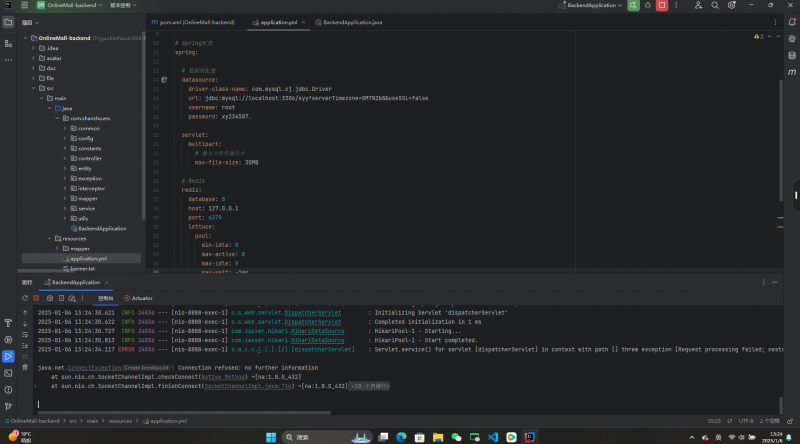Image resolution: width=800 pixels, height=444 pixels.
Task: Expand the controller package
Action: (65, 158)
